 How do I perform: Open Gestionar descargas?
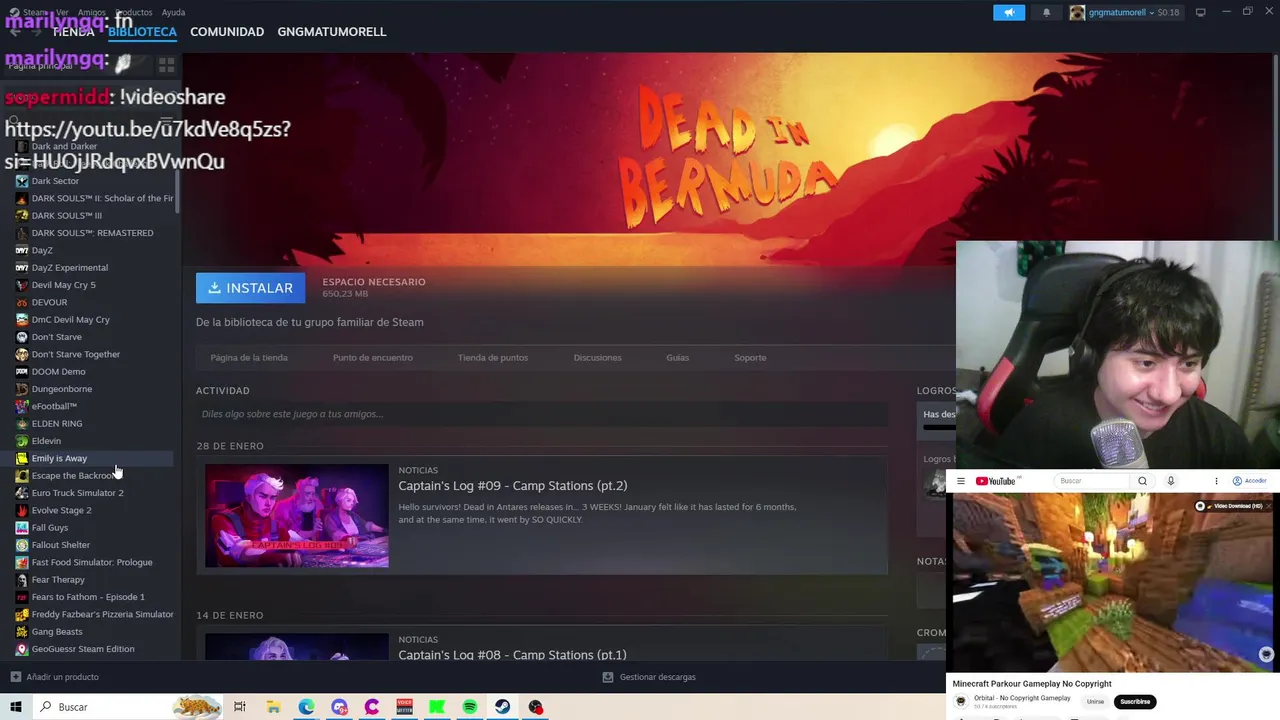(649, 677)
